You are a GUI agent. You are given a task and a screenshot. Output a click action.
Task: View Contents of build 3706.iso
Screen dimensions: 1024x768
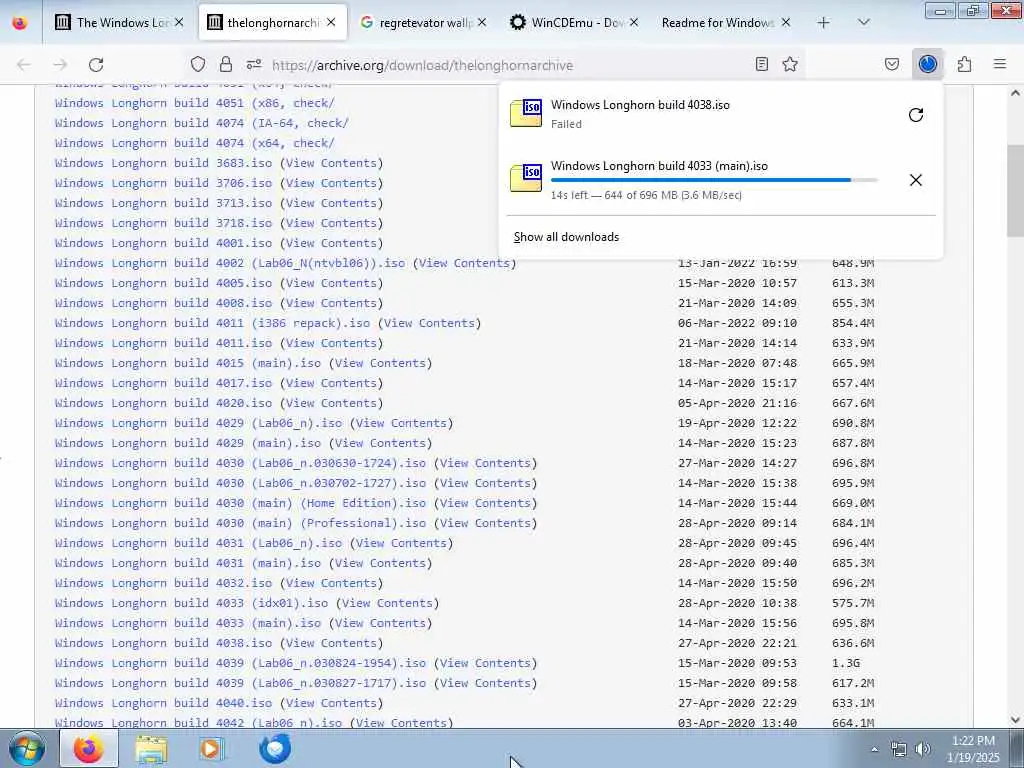(x=331, y=184)
